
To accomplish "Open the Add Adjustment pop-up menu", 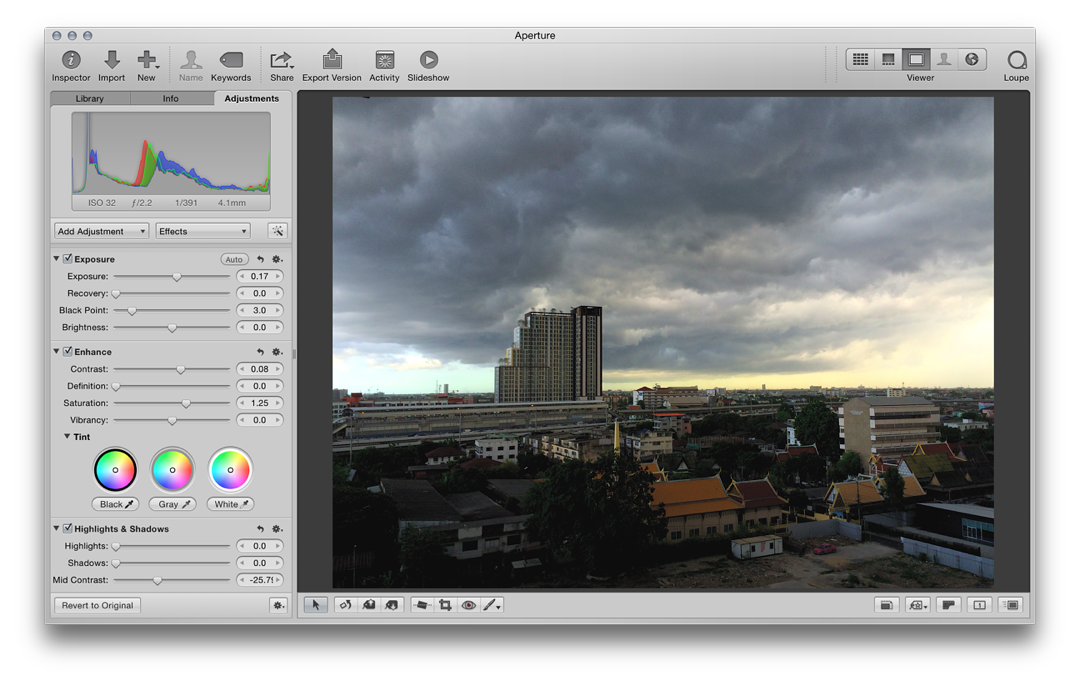I will [x=101, y=231].
